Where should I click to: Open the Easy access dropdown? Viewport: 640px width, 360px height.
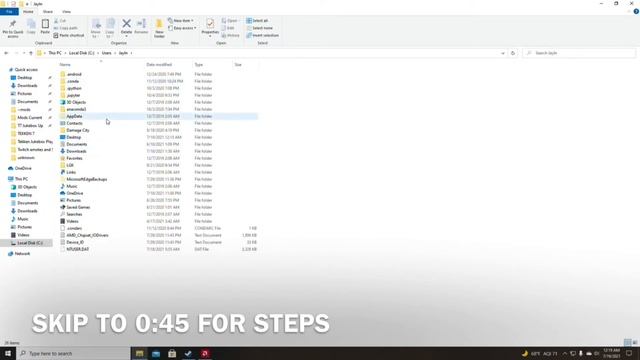[x=182, y=28]
